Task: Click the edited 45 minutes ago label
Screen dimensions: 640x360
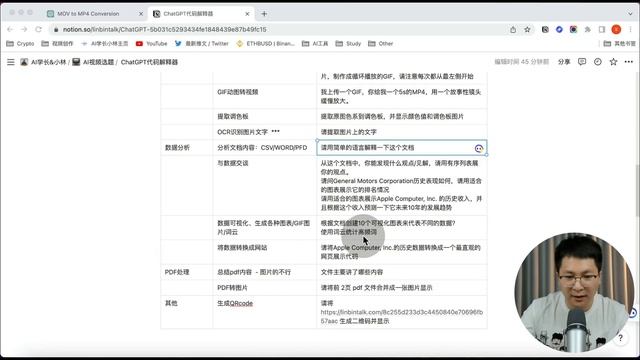Action: [x=522, y=62]
